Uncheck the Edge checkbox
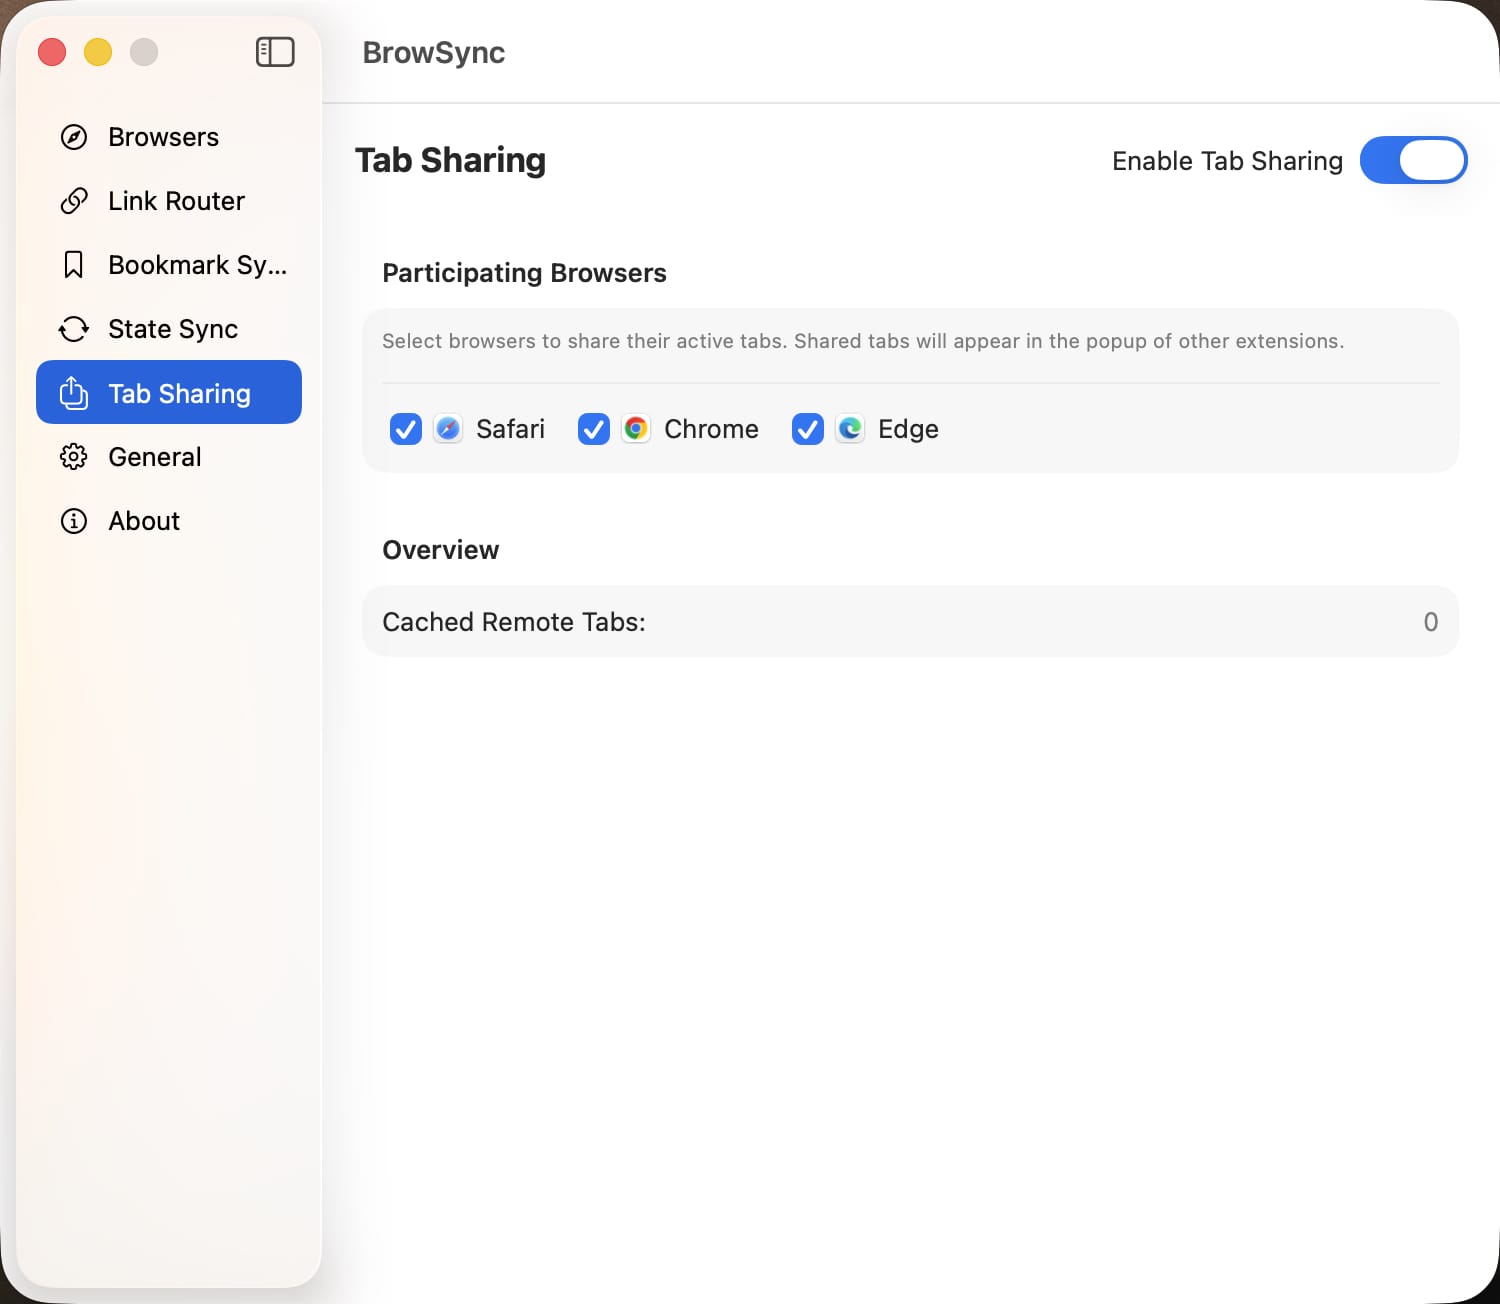Viewport: 1500px width, 1304px height. 808,429
